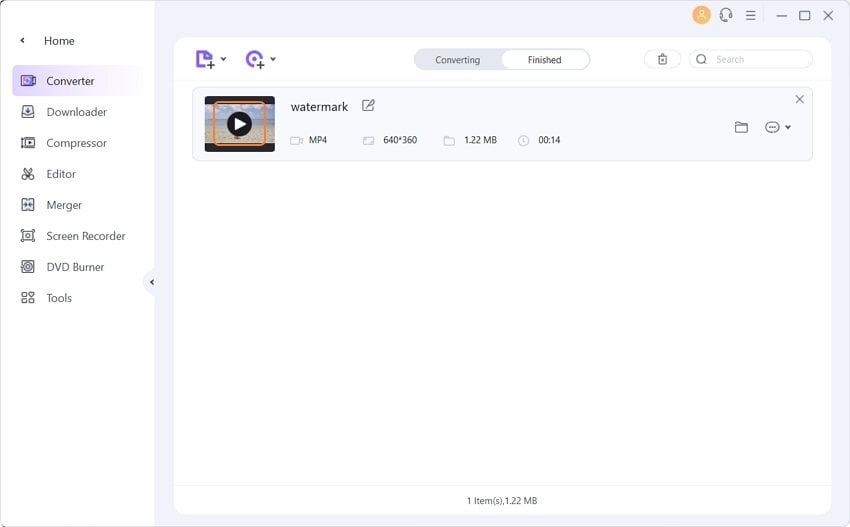Open the Downloader section
The height and width of the screenshot is (527, 850).
coord(76,112)
